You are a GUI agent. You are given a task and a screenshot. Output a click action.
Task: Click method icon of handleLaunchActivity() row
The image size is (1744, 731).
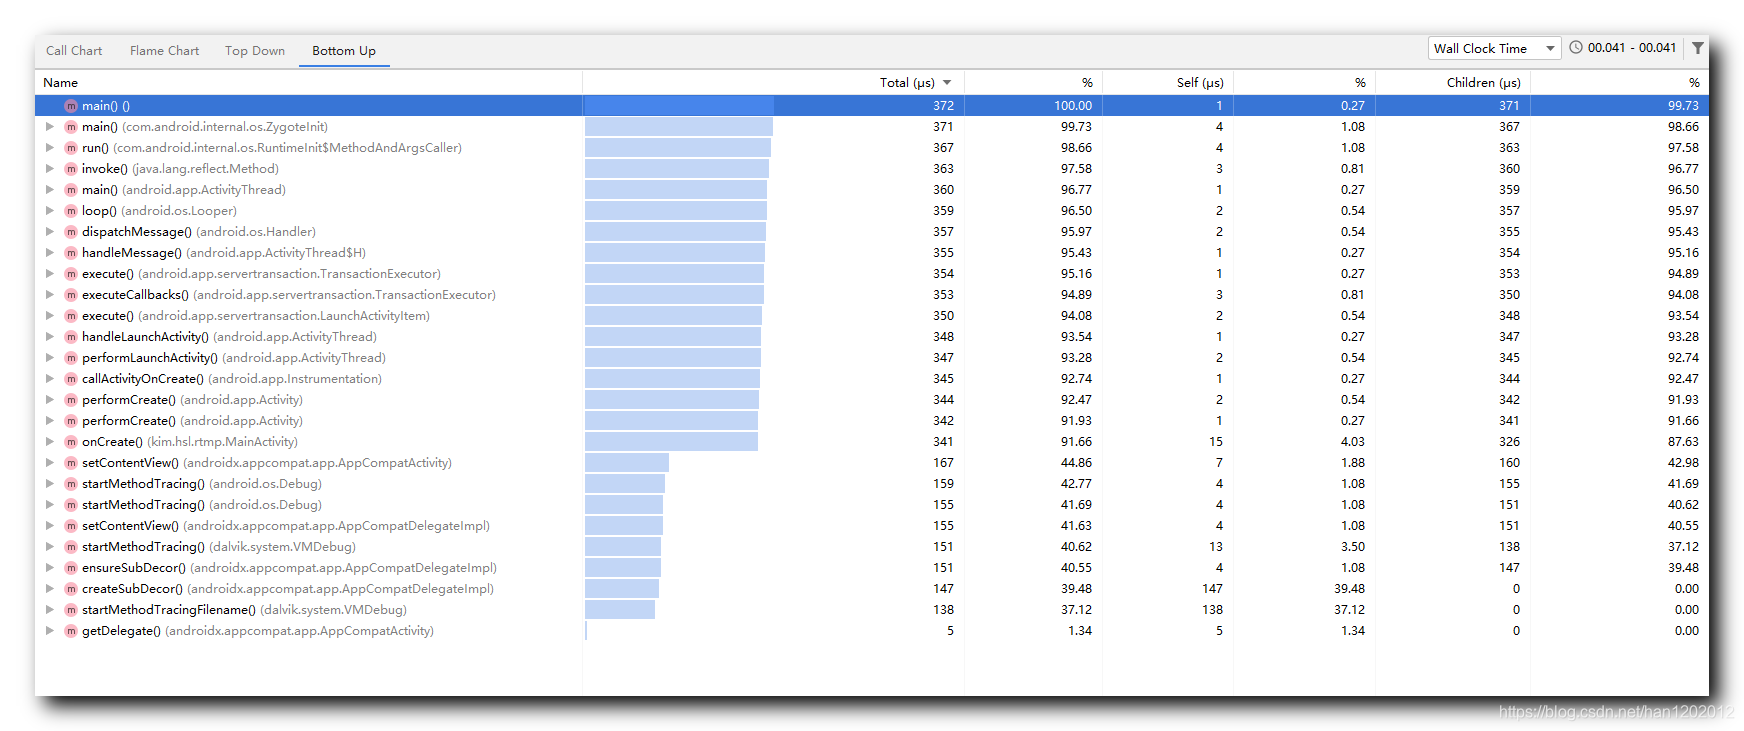coord(71,337)
